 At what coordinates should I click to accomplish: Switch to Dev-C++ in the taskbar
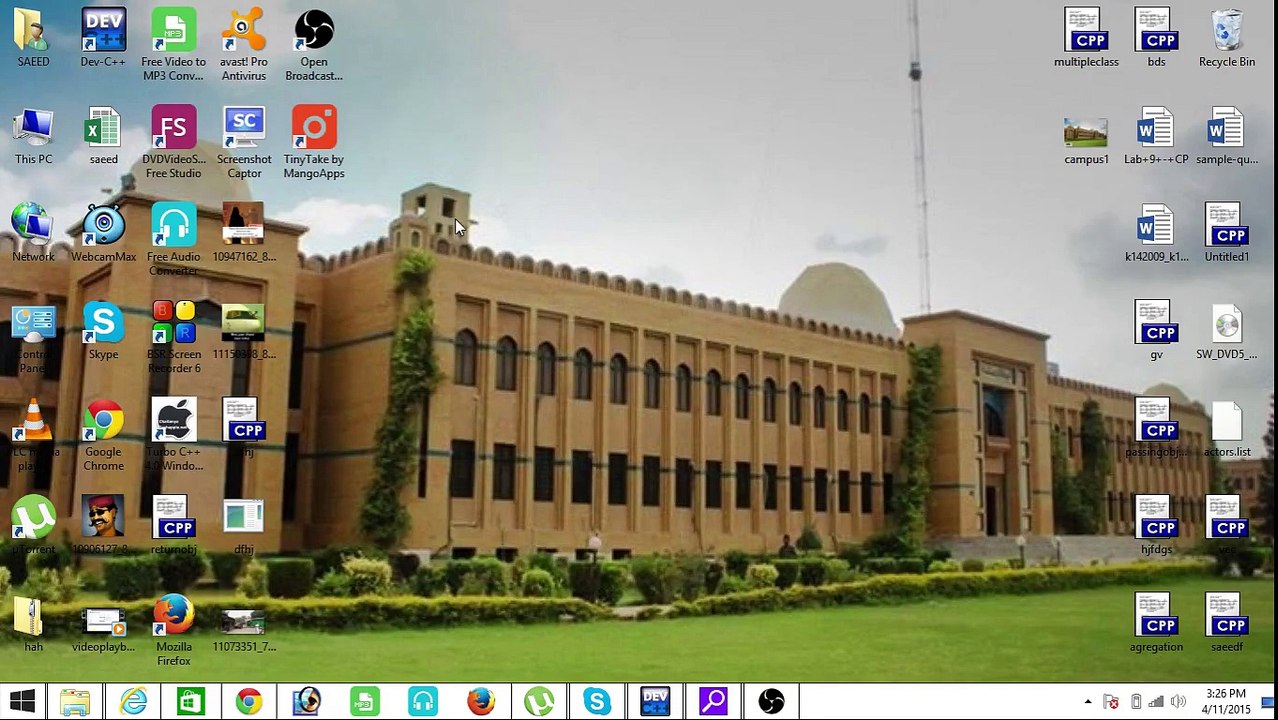click(655, 701)
